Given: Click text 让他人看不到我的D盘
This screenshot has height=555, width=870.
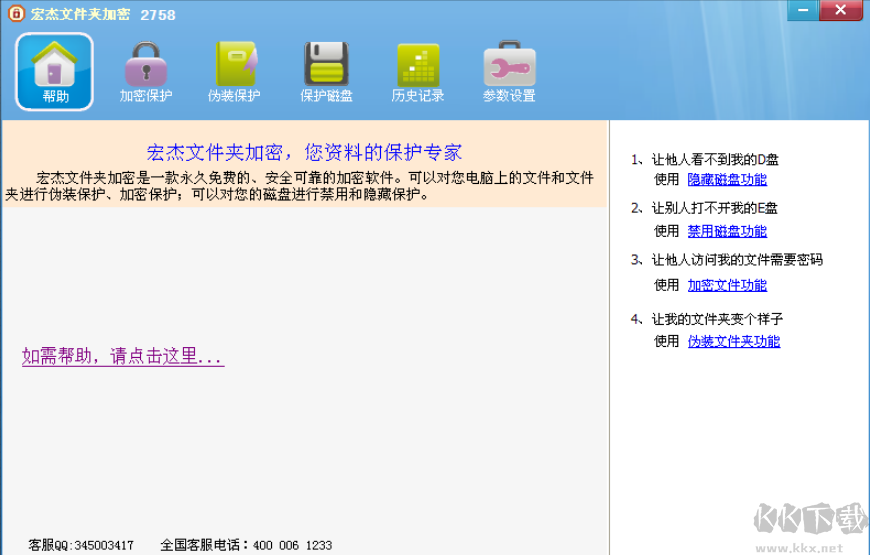Looking at the screenshot, I should tap(715, 160).
